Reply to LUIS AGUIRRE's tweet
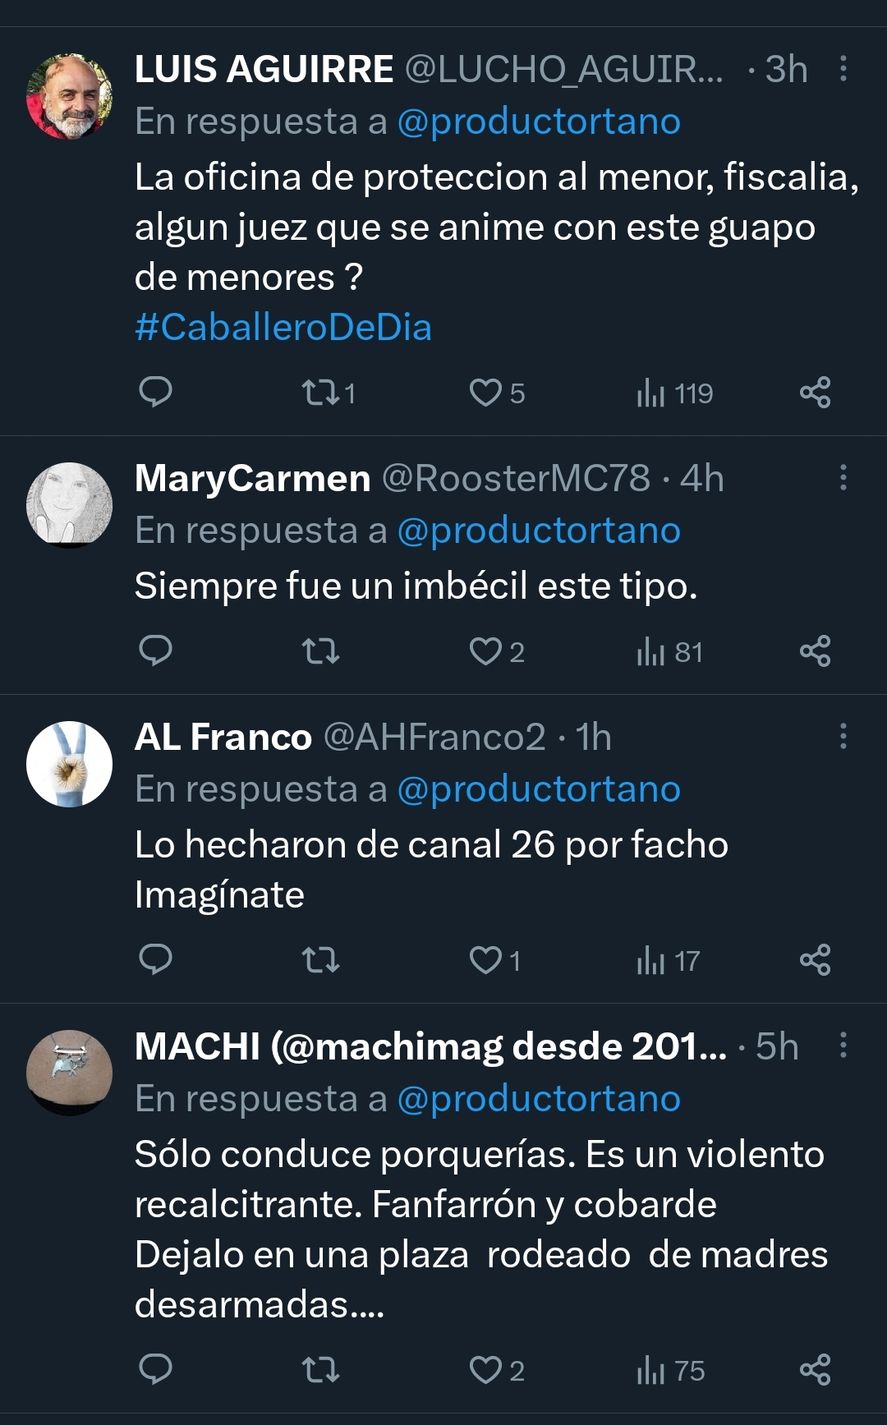 [x=155, y=392]
